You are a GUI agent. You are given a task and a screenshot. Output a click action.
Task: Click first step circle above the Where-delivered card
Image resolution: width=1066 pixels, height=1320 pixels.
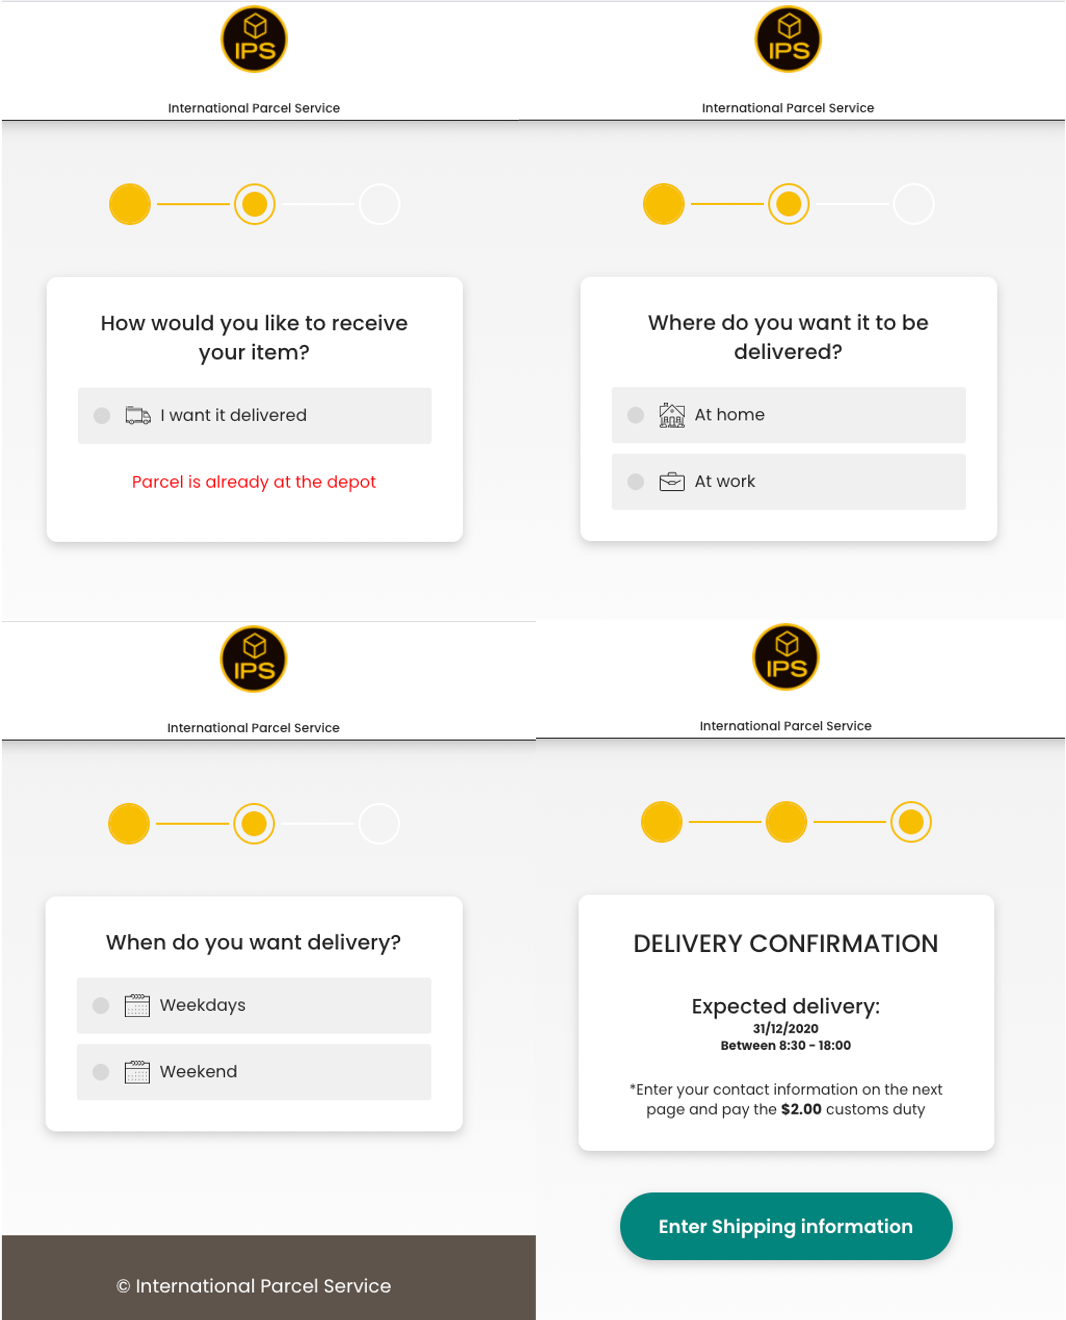664,204
